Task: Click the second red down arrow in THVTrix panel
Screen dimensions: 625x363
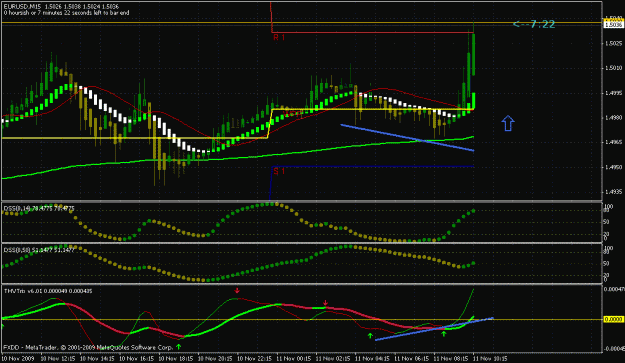Action: coord(325,303)
